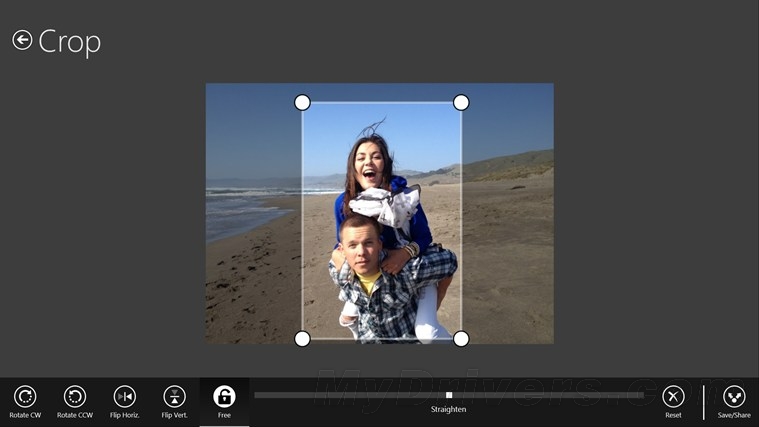Click left end of Straighten slider track
The height and width of the screenshot is (427, 759).
pos(258,395)
